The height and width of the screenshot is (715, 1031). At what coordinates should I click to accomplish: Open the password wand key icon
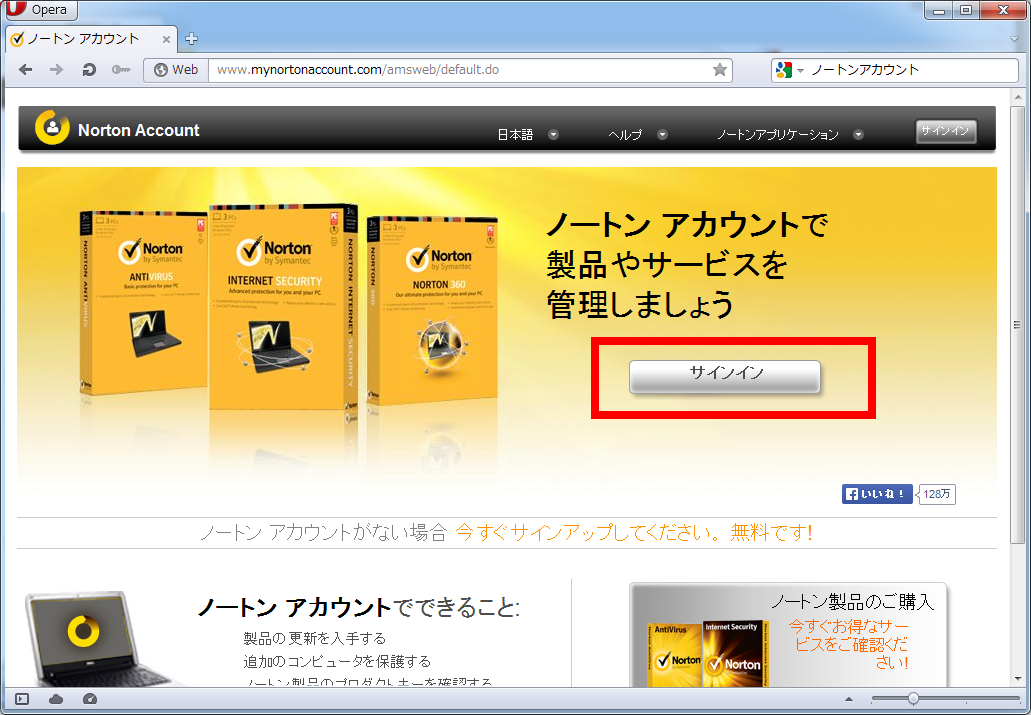coord(120,70)
